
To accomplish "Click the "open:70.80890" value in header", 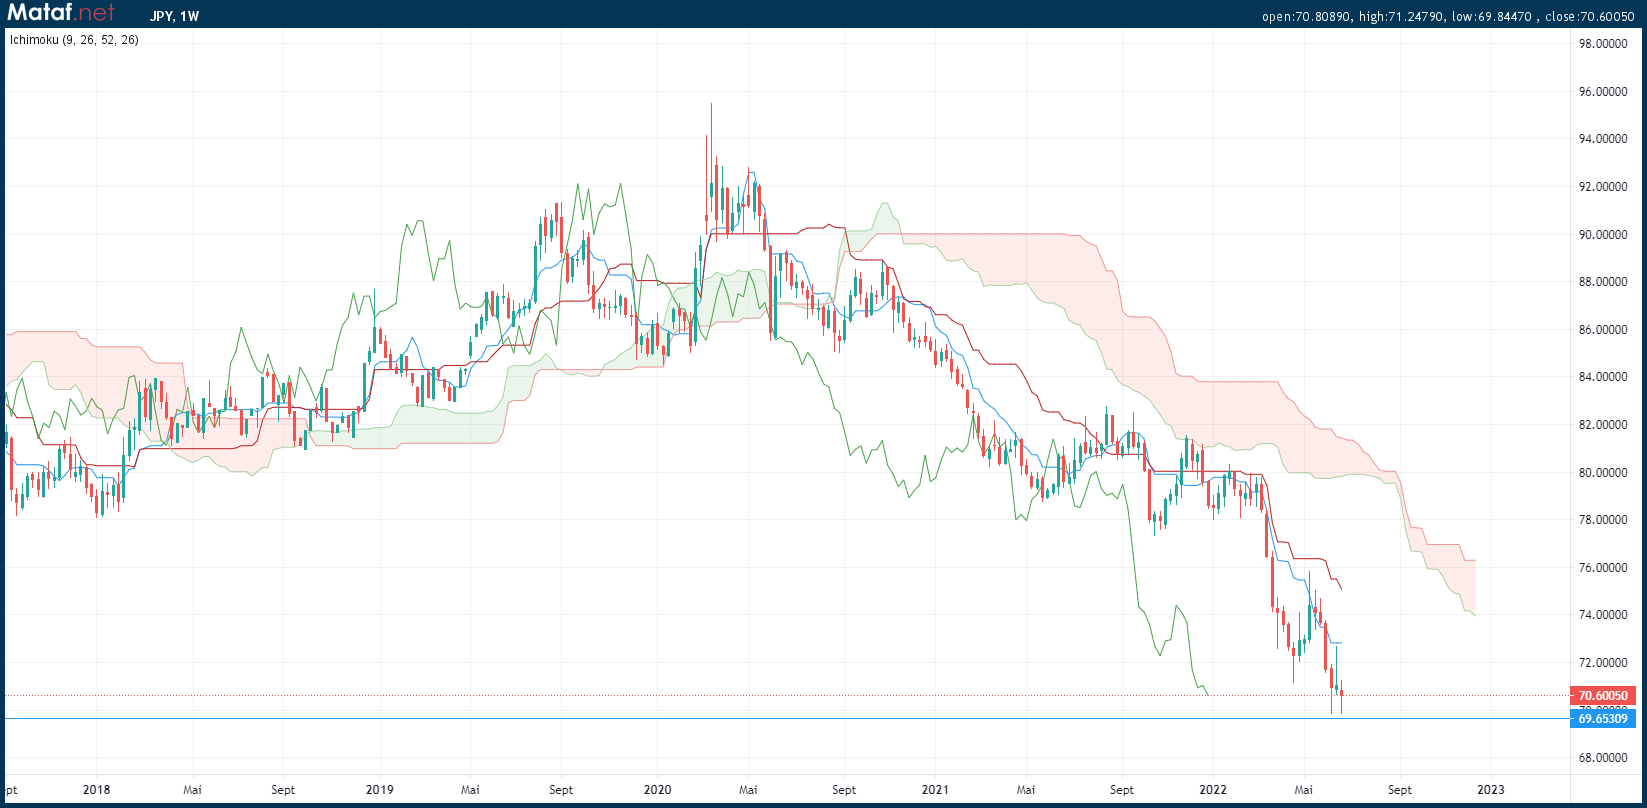I will [1304, 16].
